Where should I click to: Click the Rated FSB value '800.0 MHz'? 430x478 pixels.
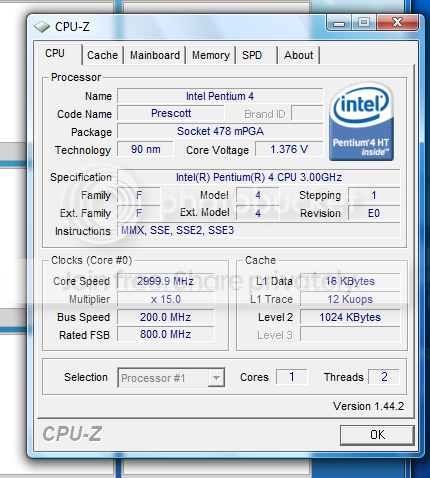(165, 334)
